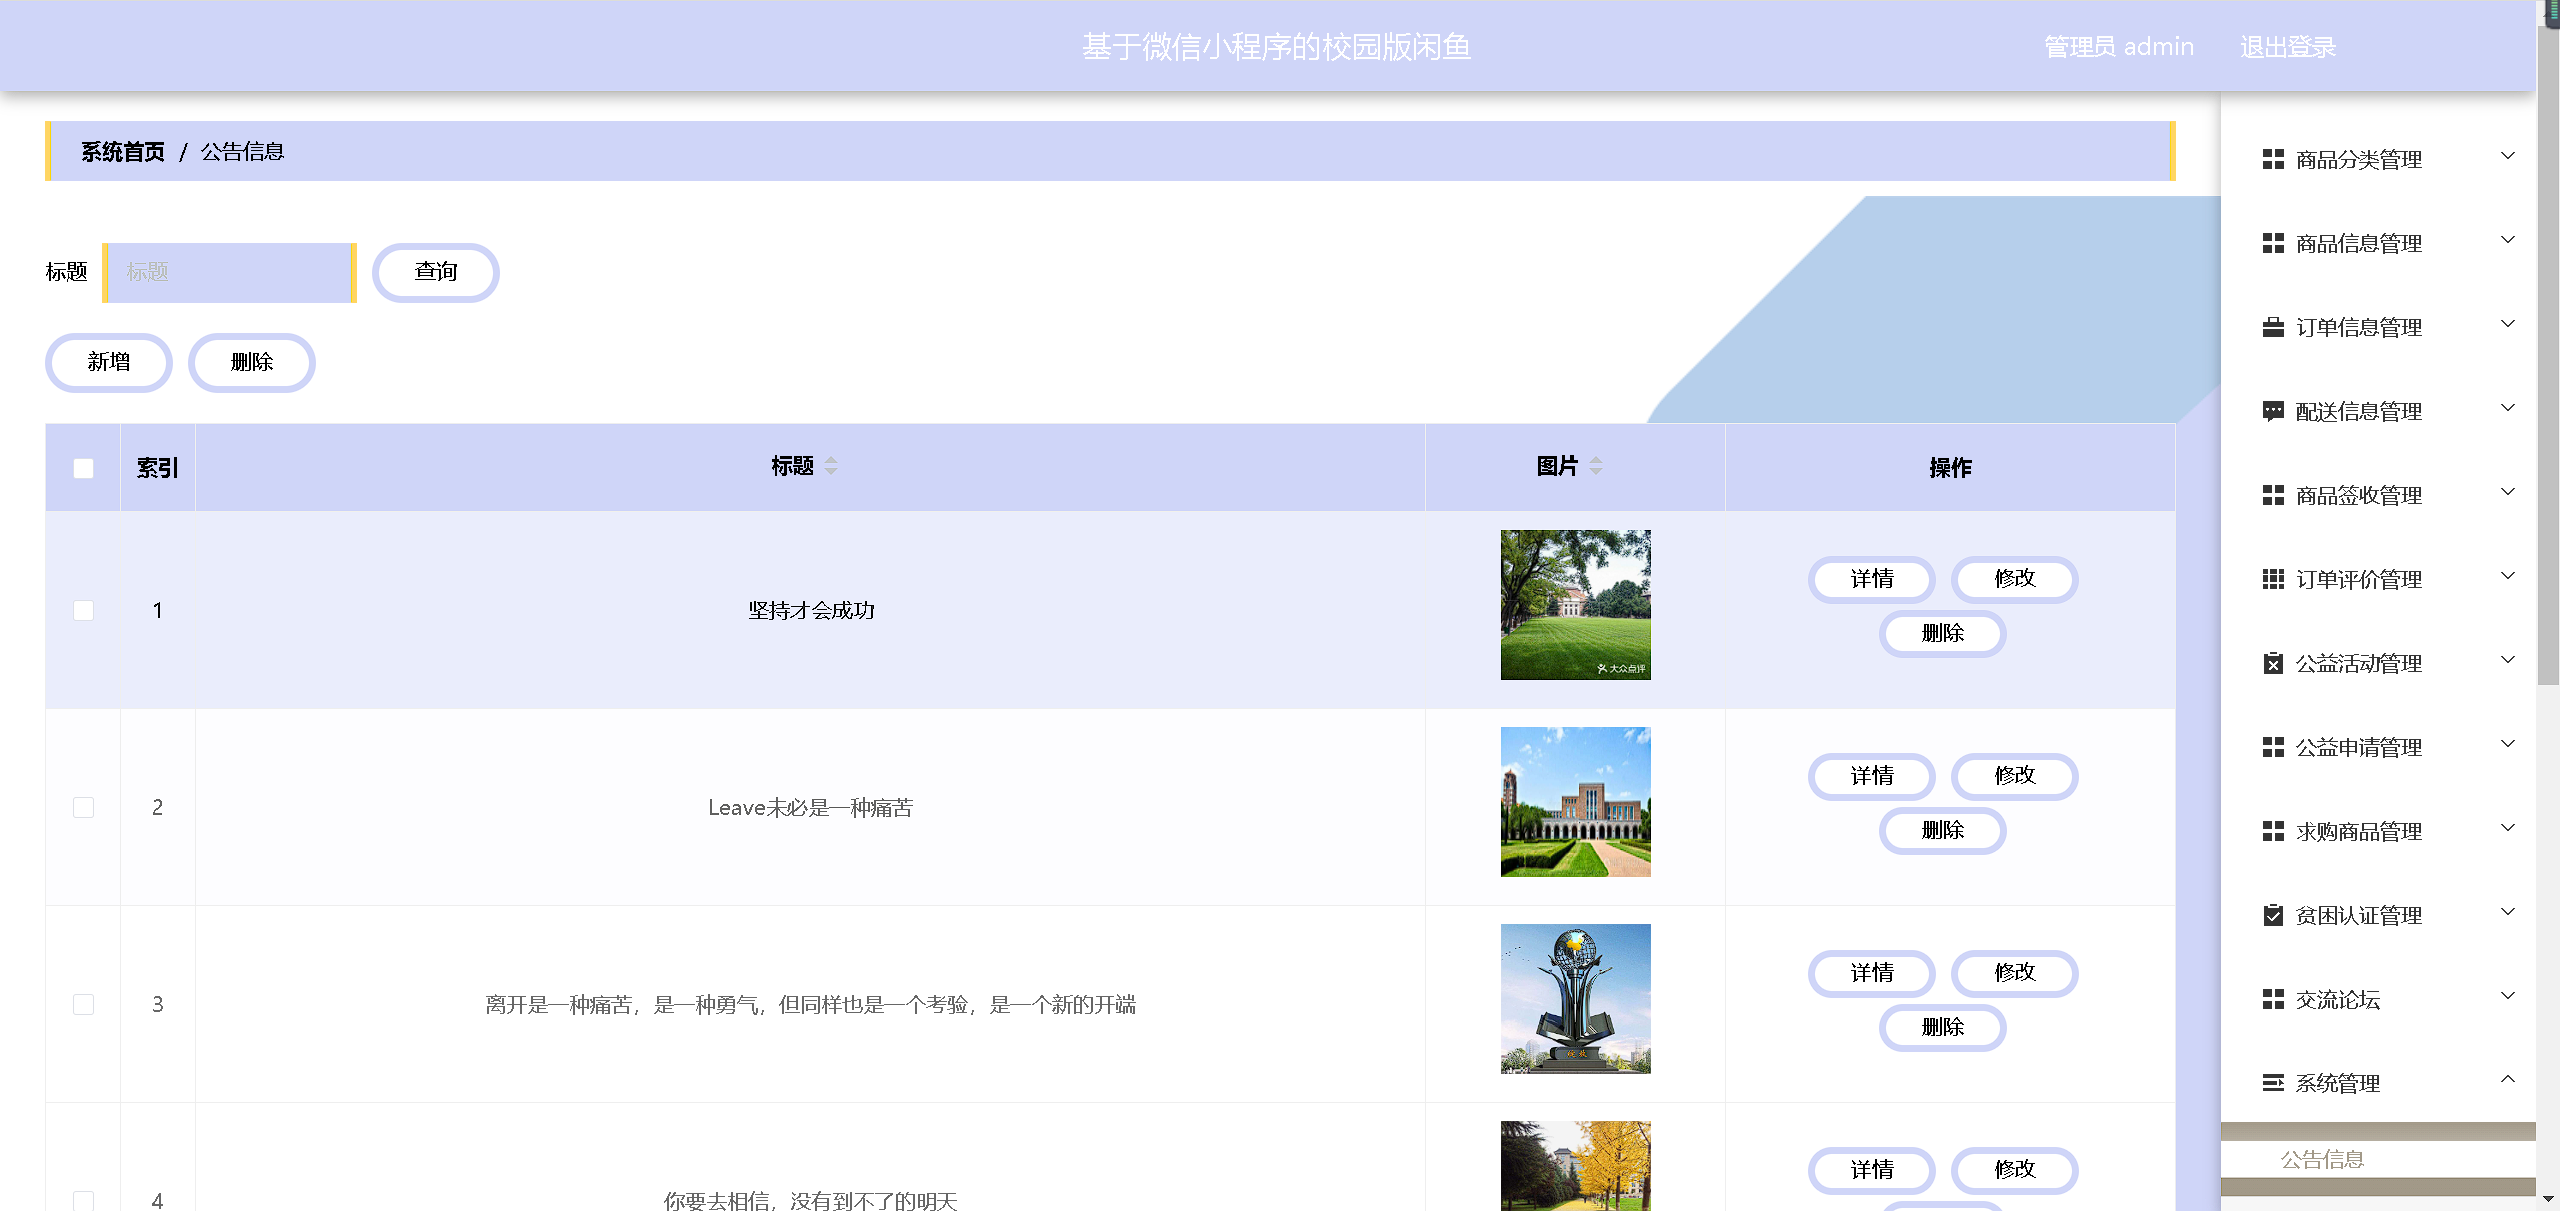Click the 标题 search input field
This screenshot has height=1211, width=2560.
[x=230, y=272]
